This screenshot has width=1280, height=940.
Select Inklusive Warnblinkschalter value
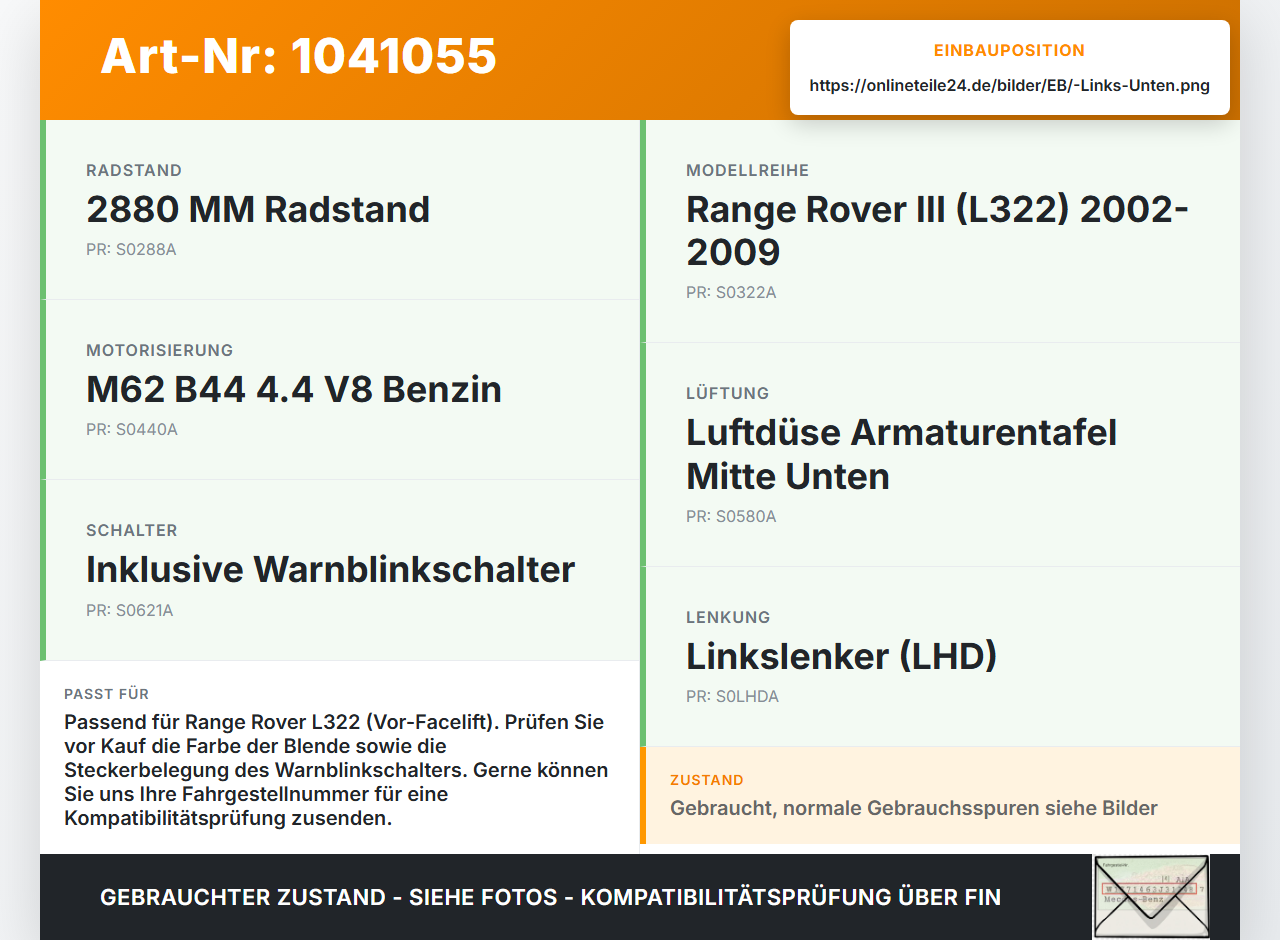pos(330,570)
